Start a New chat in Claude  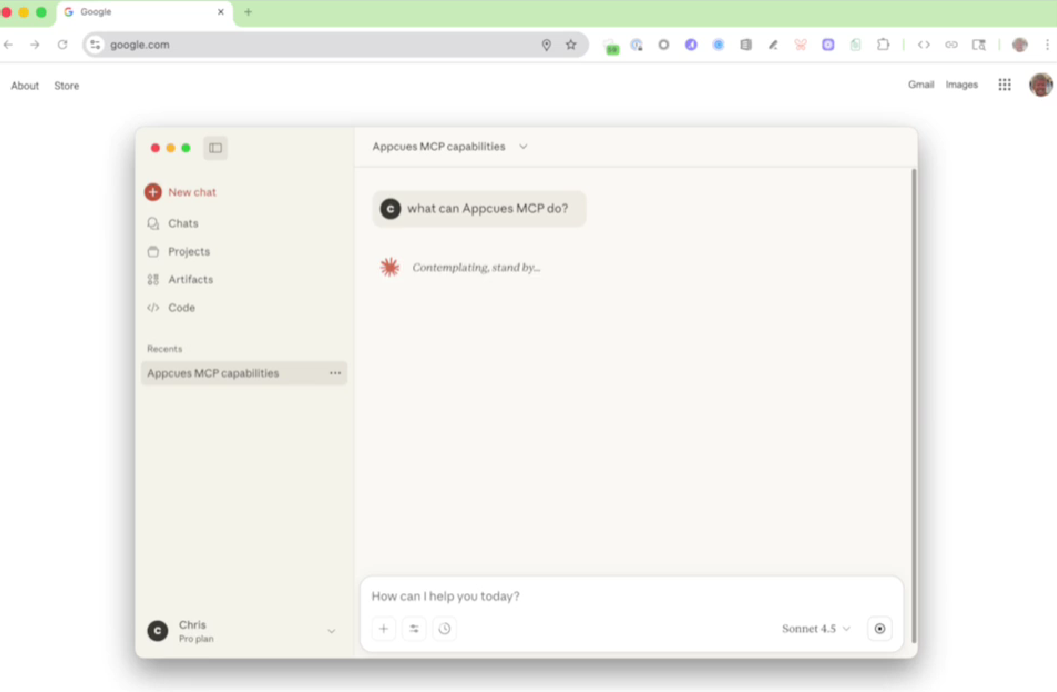pos(181,192)
